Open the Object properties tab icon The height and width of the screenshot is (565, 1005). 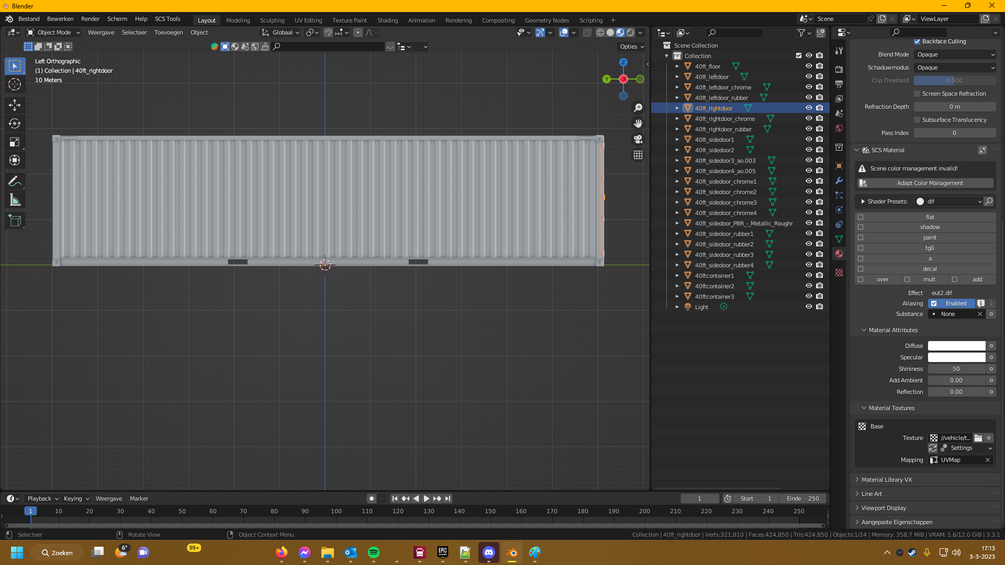pos(839,165)
